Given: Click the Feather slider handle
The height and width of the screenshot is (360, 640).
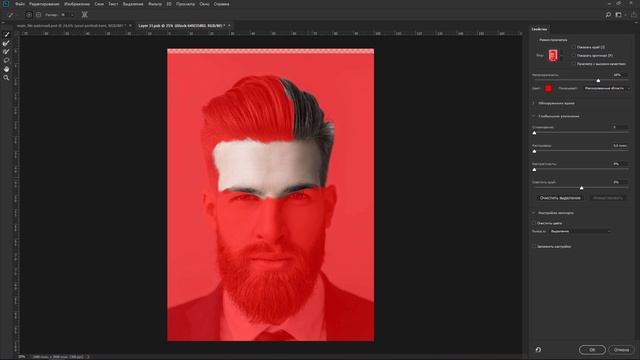Looking at the screenshot, I should tap(534, 151).
